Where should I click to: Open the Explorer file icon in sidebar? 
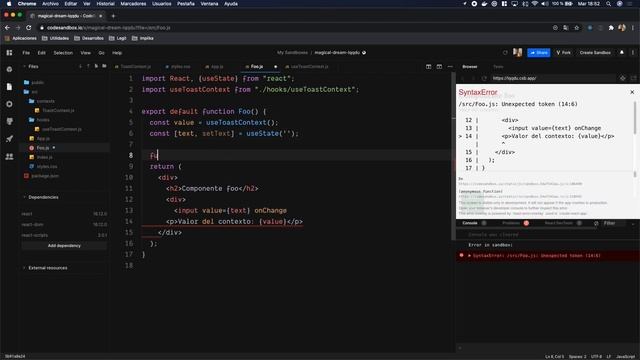click(x=9, y=87)
